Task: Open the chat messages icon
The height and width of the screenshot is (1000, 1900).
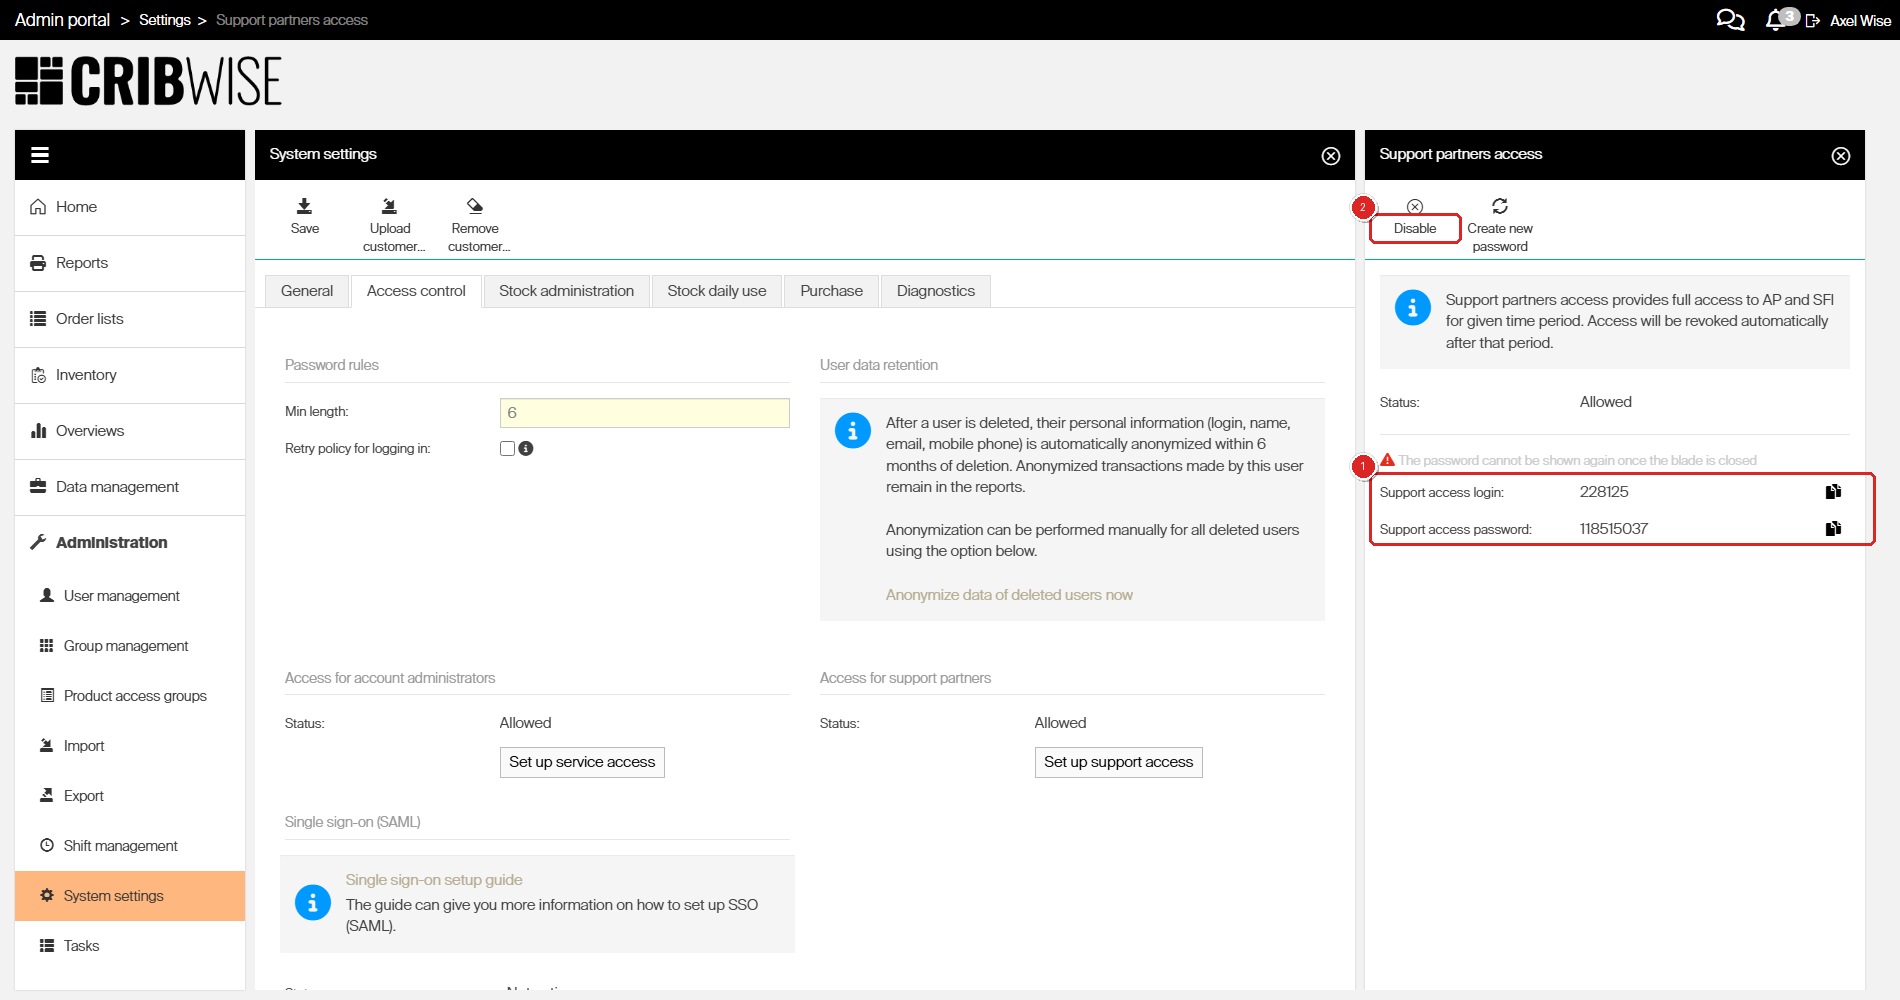Action: pyautogui.click(x=1730, y=20)
